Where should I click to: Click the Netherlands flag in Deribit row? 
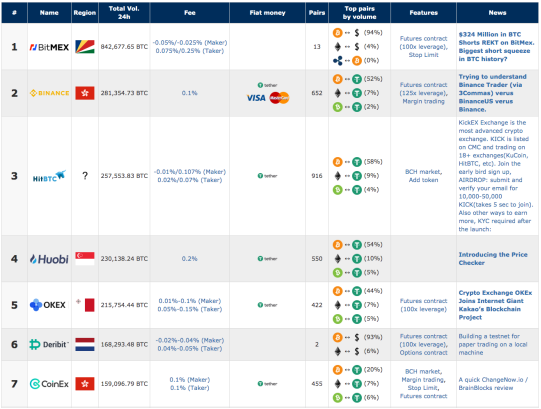click(85, 344)
